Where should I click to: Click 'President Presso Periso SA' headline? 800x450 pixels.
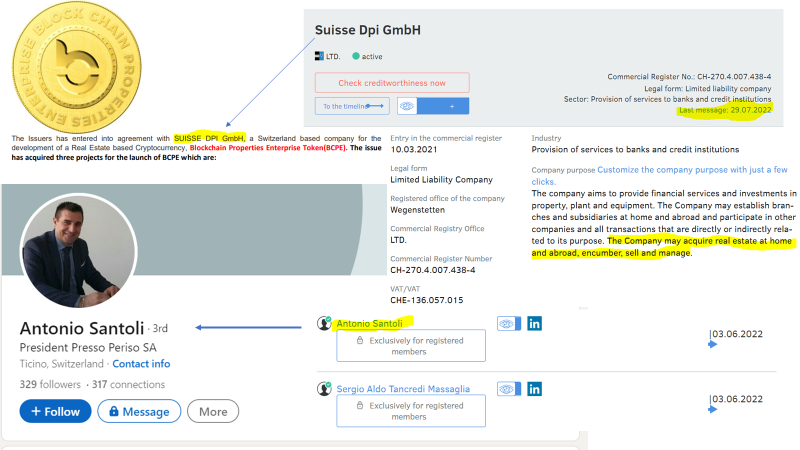click(x=88, y=347)
